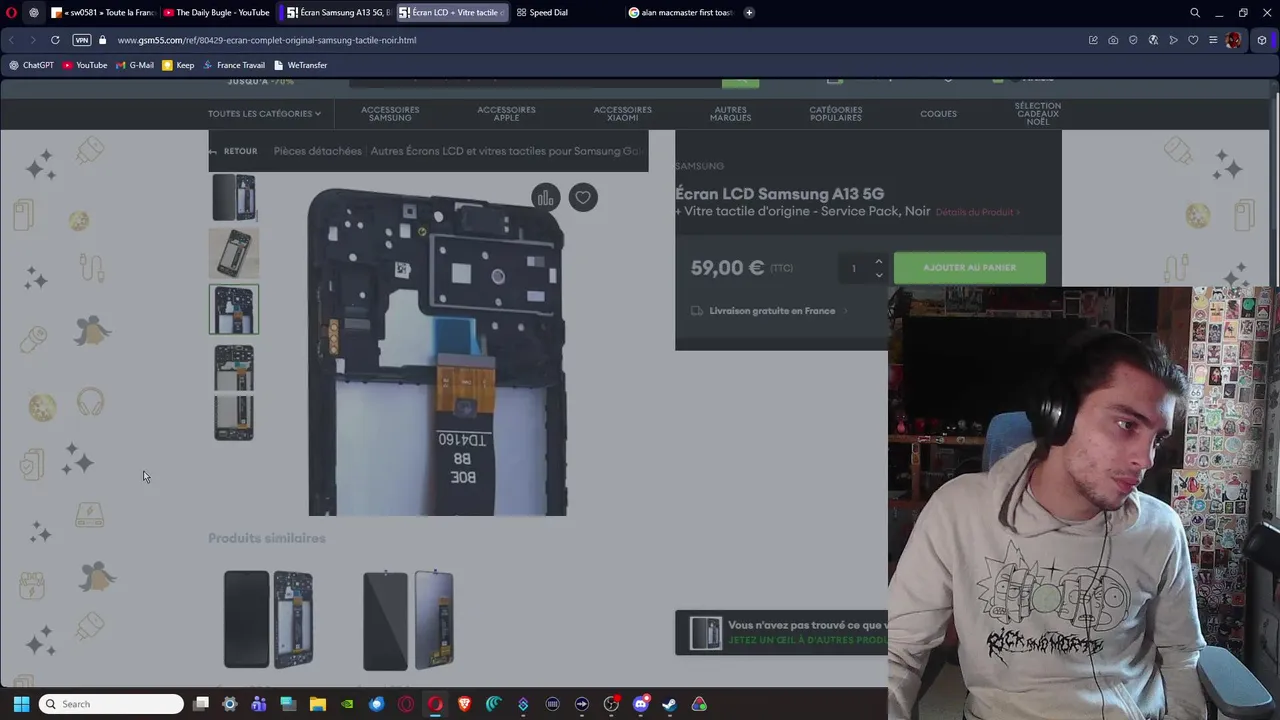
Task: Click the taskbar Search box
Action: (111, 704)
